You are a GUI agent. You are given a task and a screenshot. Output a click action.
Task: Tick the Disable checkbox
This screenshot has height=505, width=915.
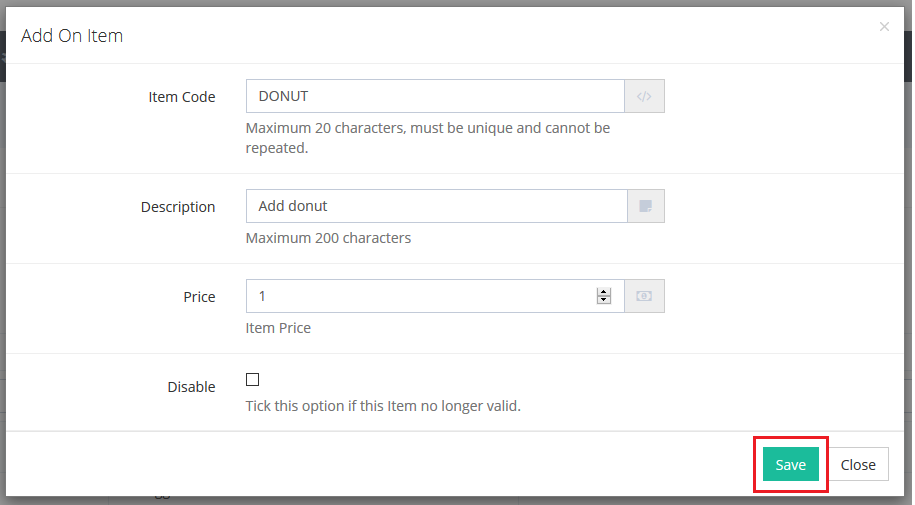coord(252,380)
